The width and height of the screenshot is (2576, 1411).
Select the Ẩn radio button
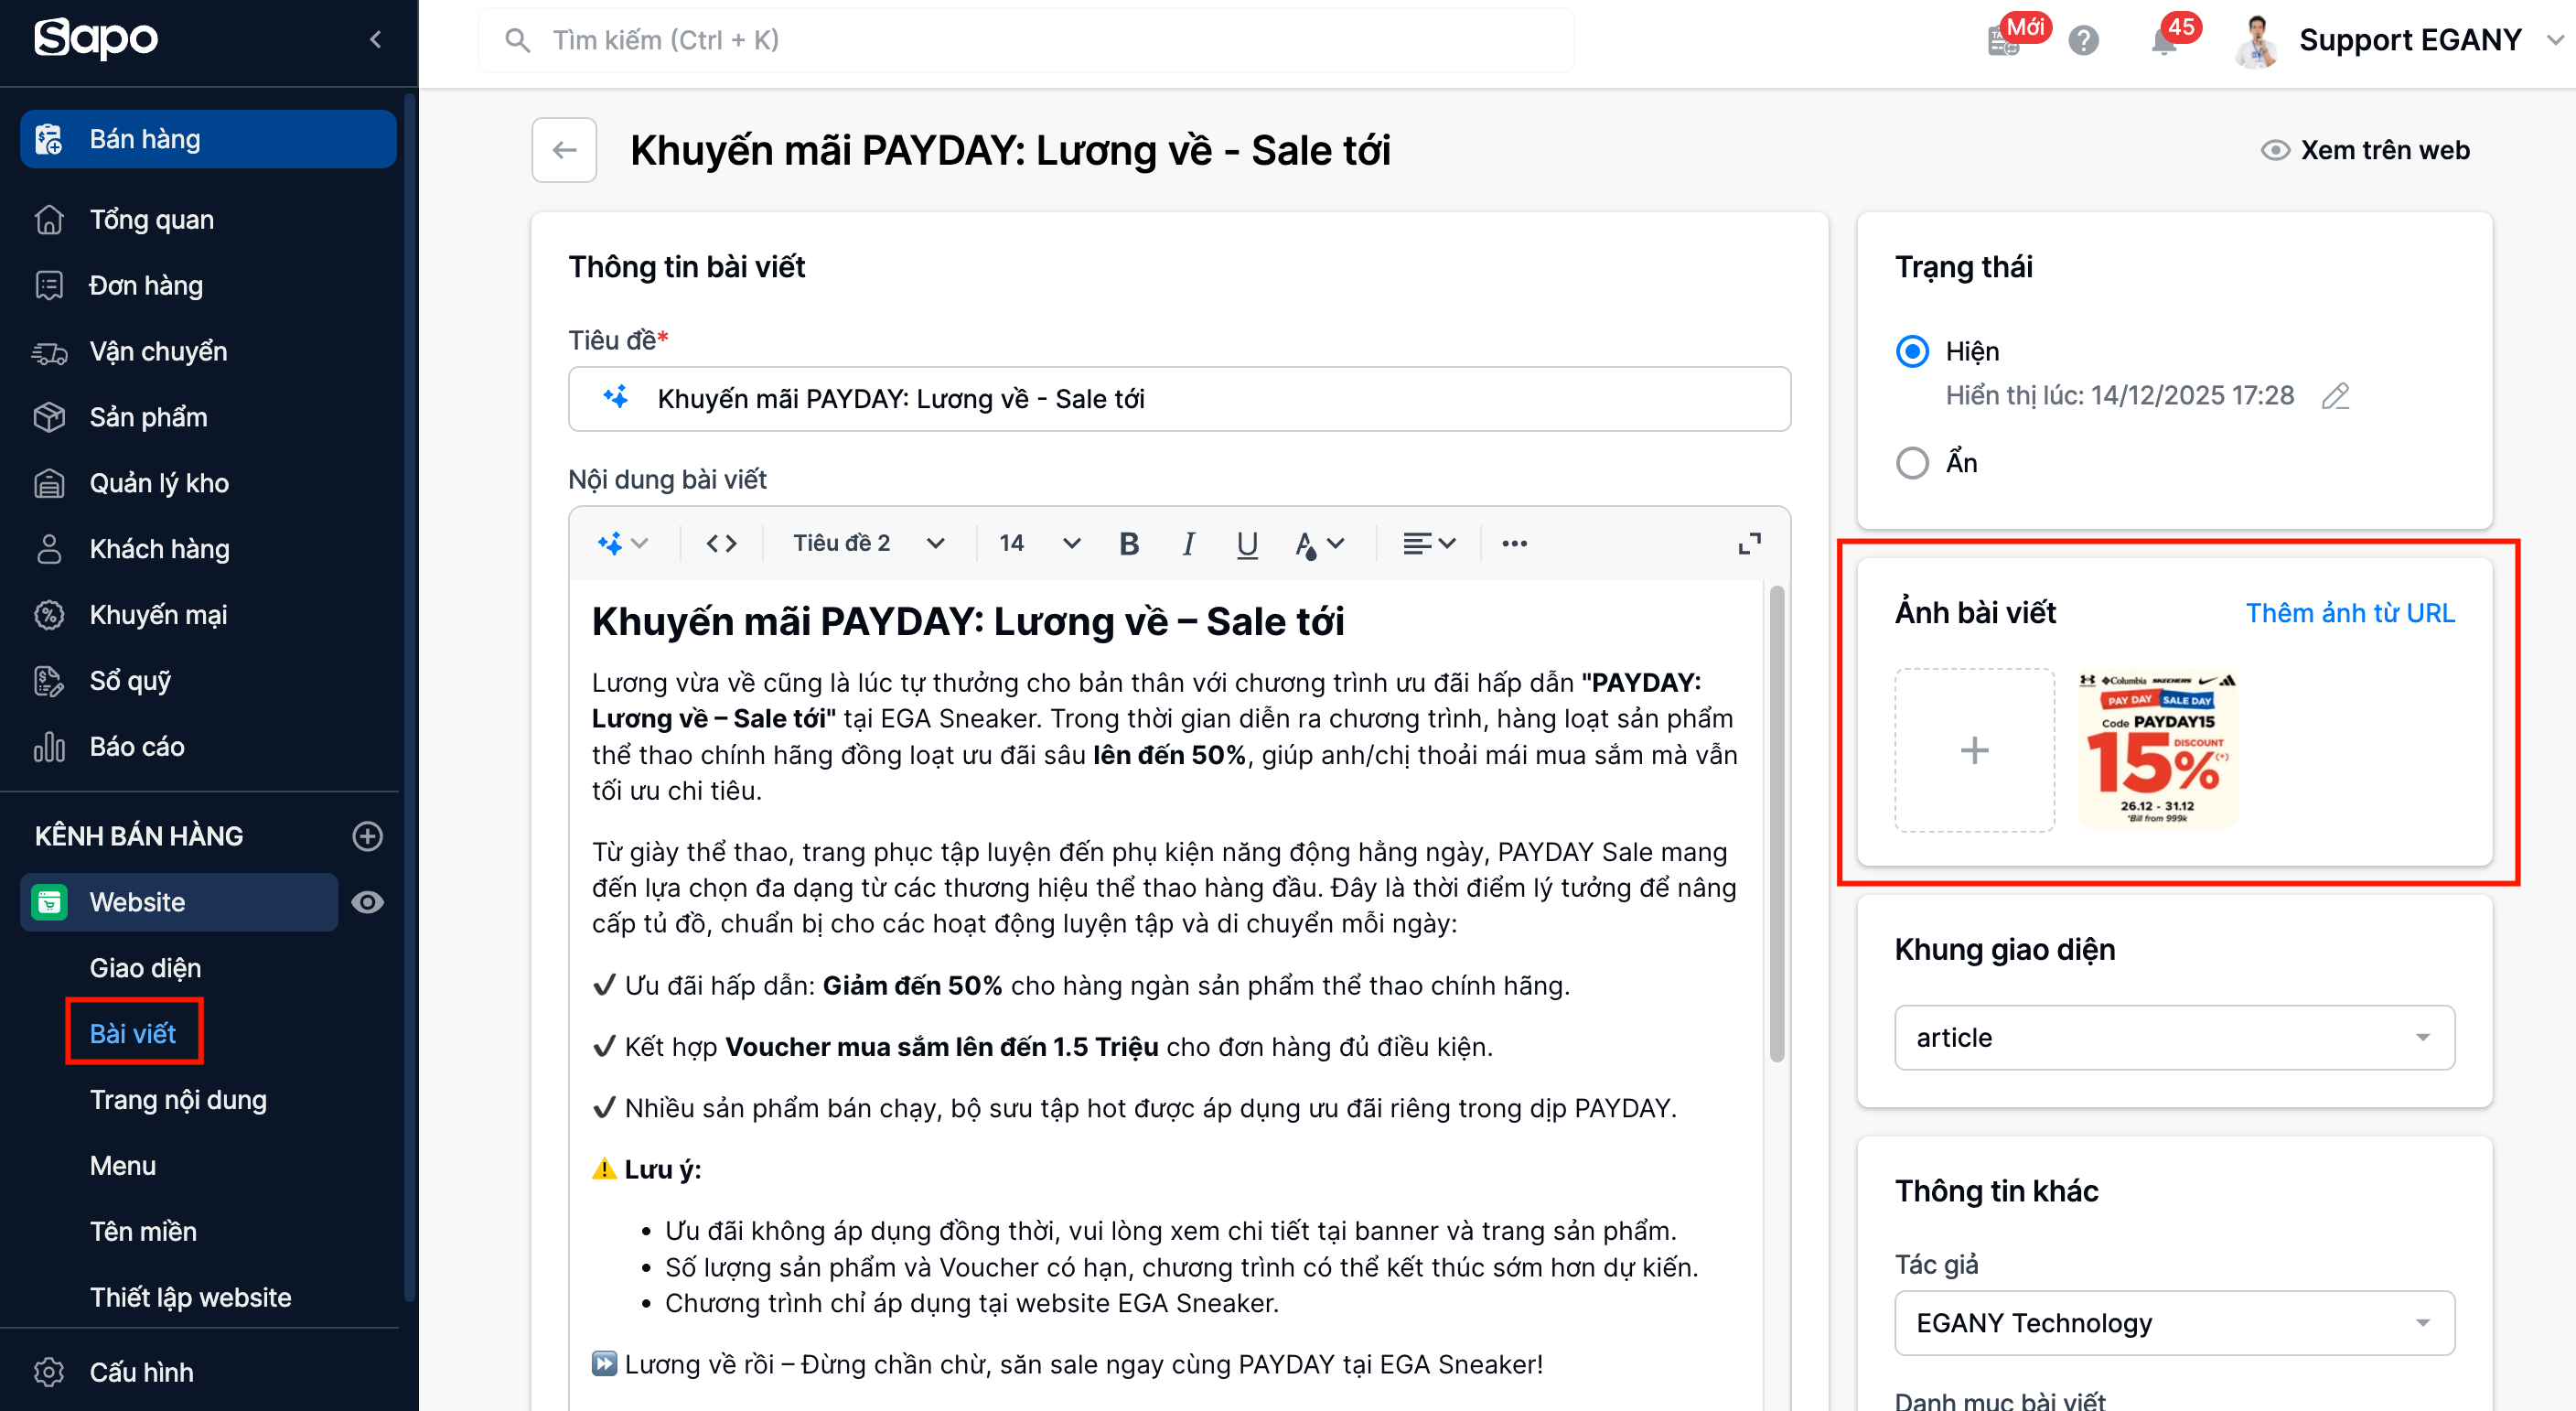1912,463
